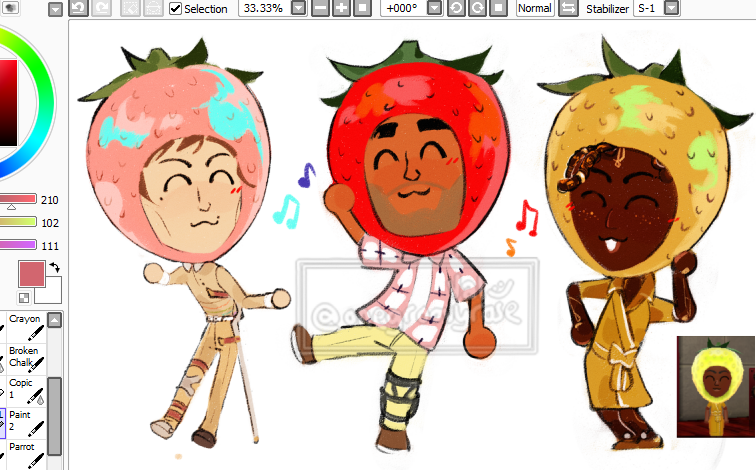The image size is (756, 470).
Task: Toggle the transparent color checker icon
Action: [x=24, y=298]
